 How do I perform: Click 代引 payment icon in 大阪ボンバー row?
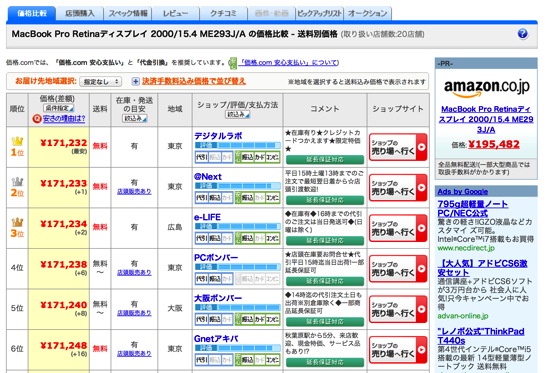(x=201, y=319)
